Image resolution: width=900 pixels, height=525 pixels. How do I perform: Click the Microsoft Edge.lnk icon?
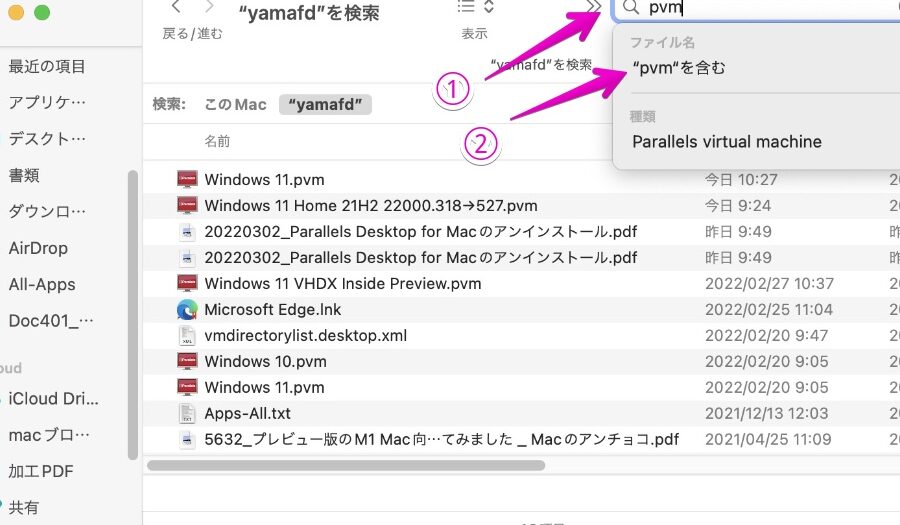tap(187, 310)
